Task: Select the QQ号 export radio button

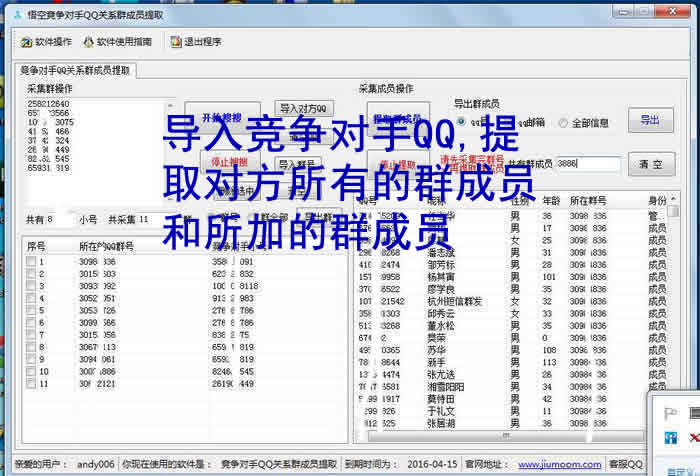Action: click(461, 124)
